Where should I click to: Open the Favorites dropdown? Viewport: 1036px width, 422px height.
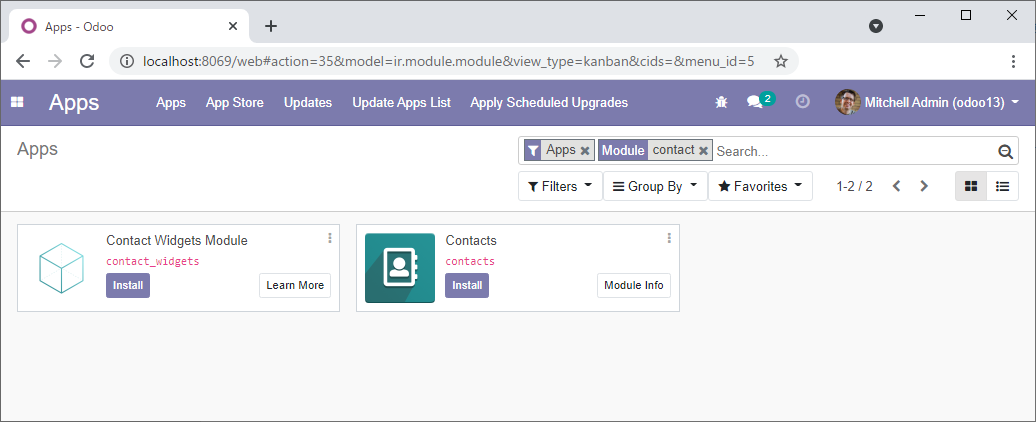click(760, 186)
